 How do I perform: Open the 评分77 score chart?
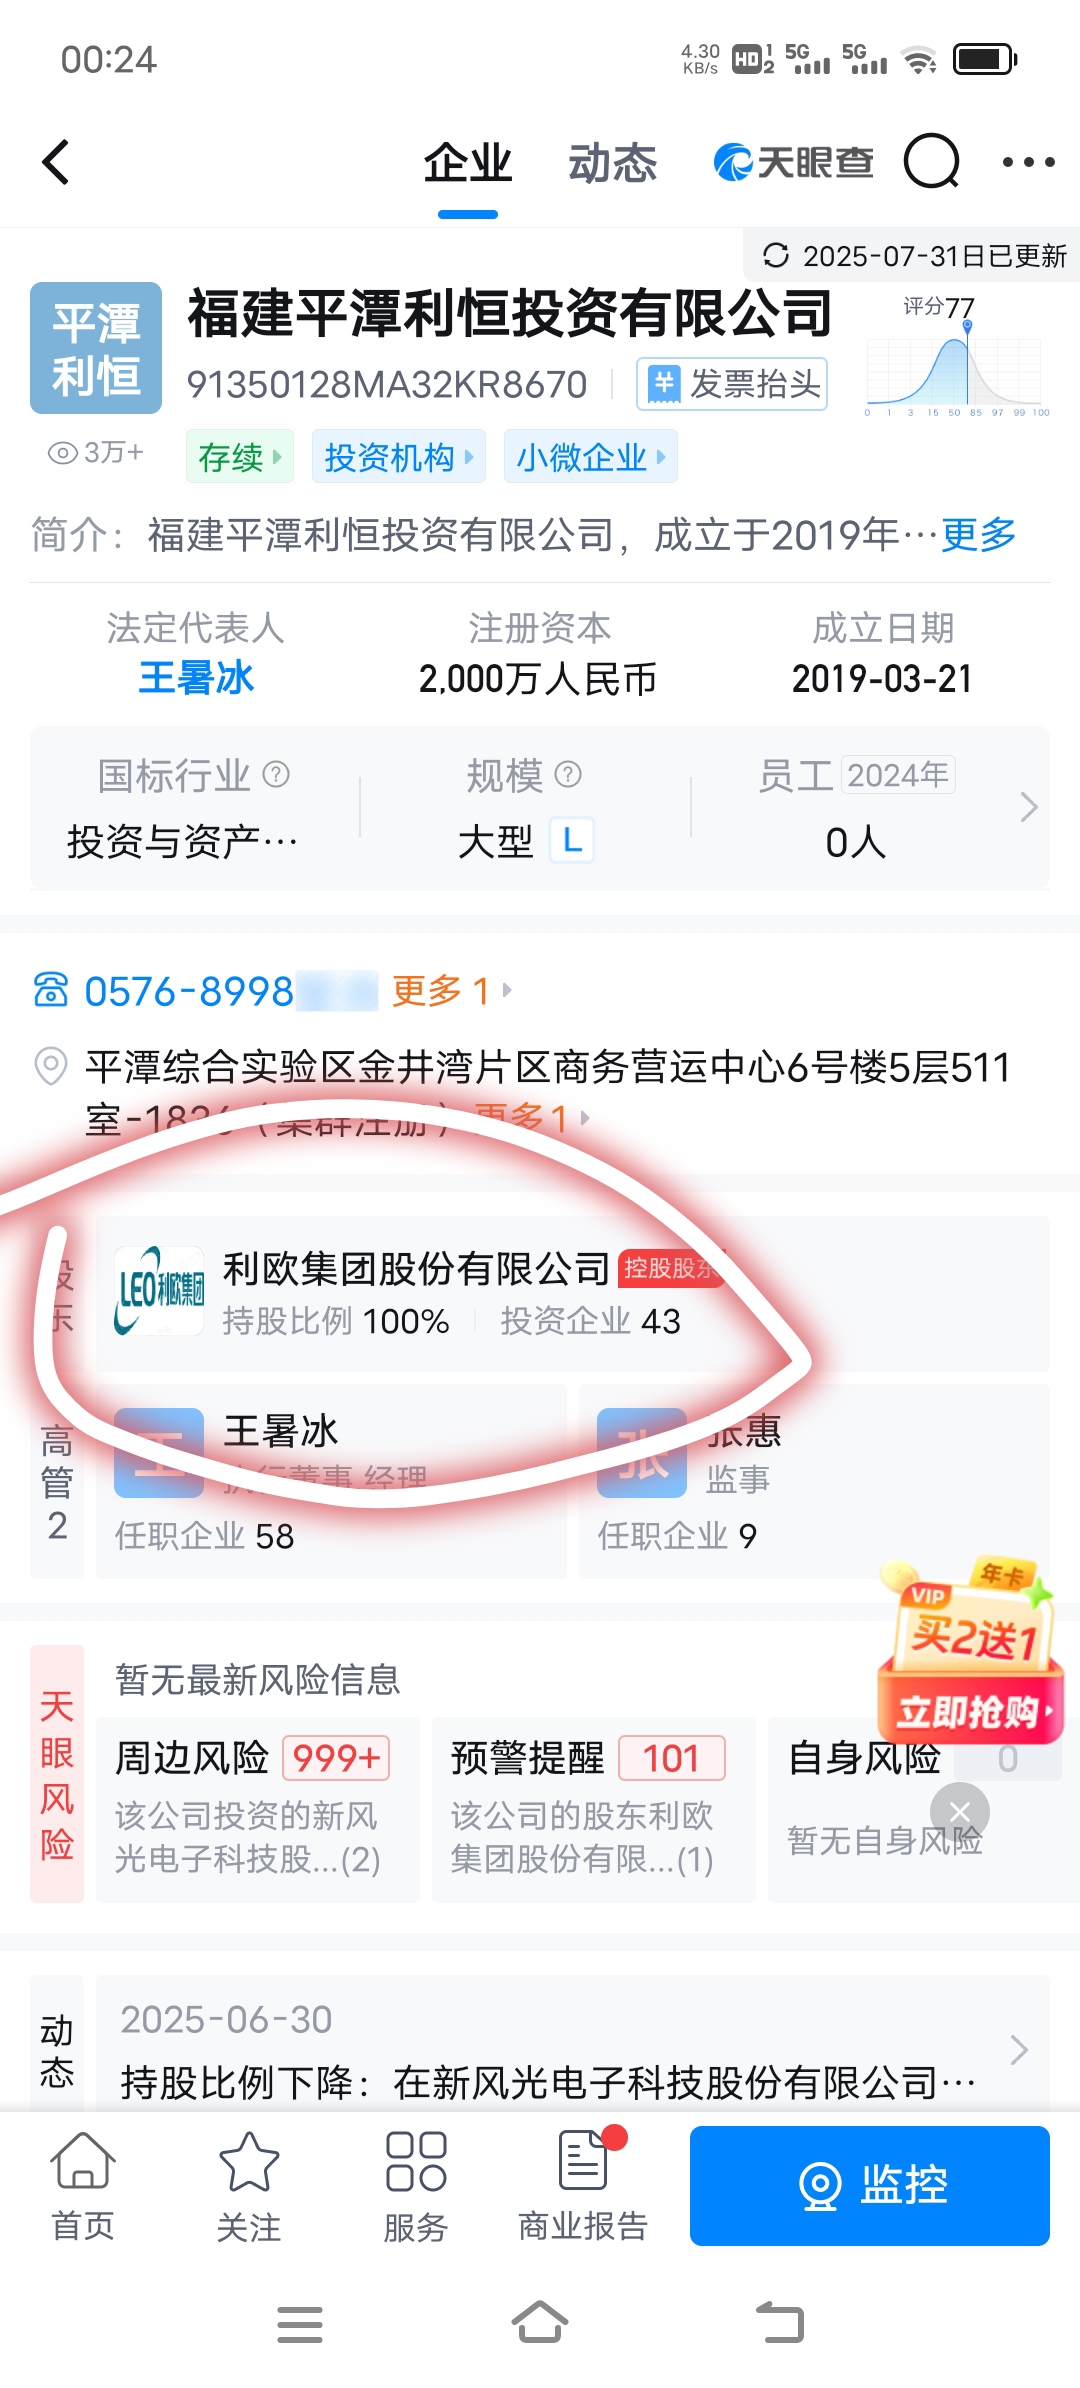pos(956,356)
